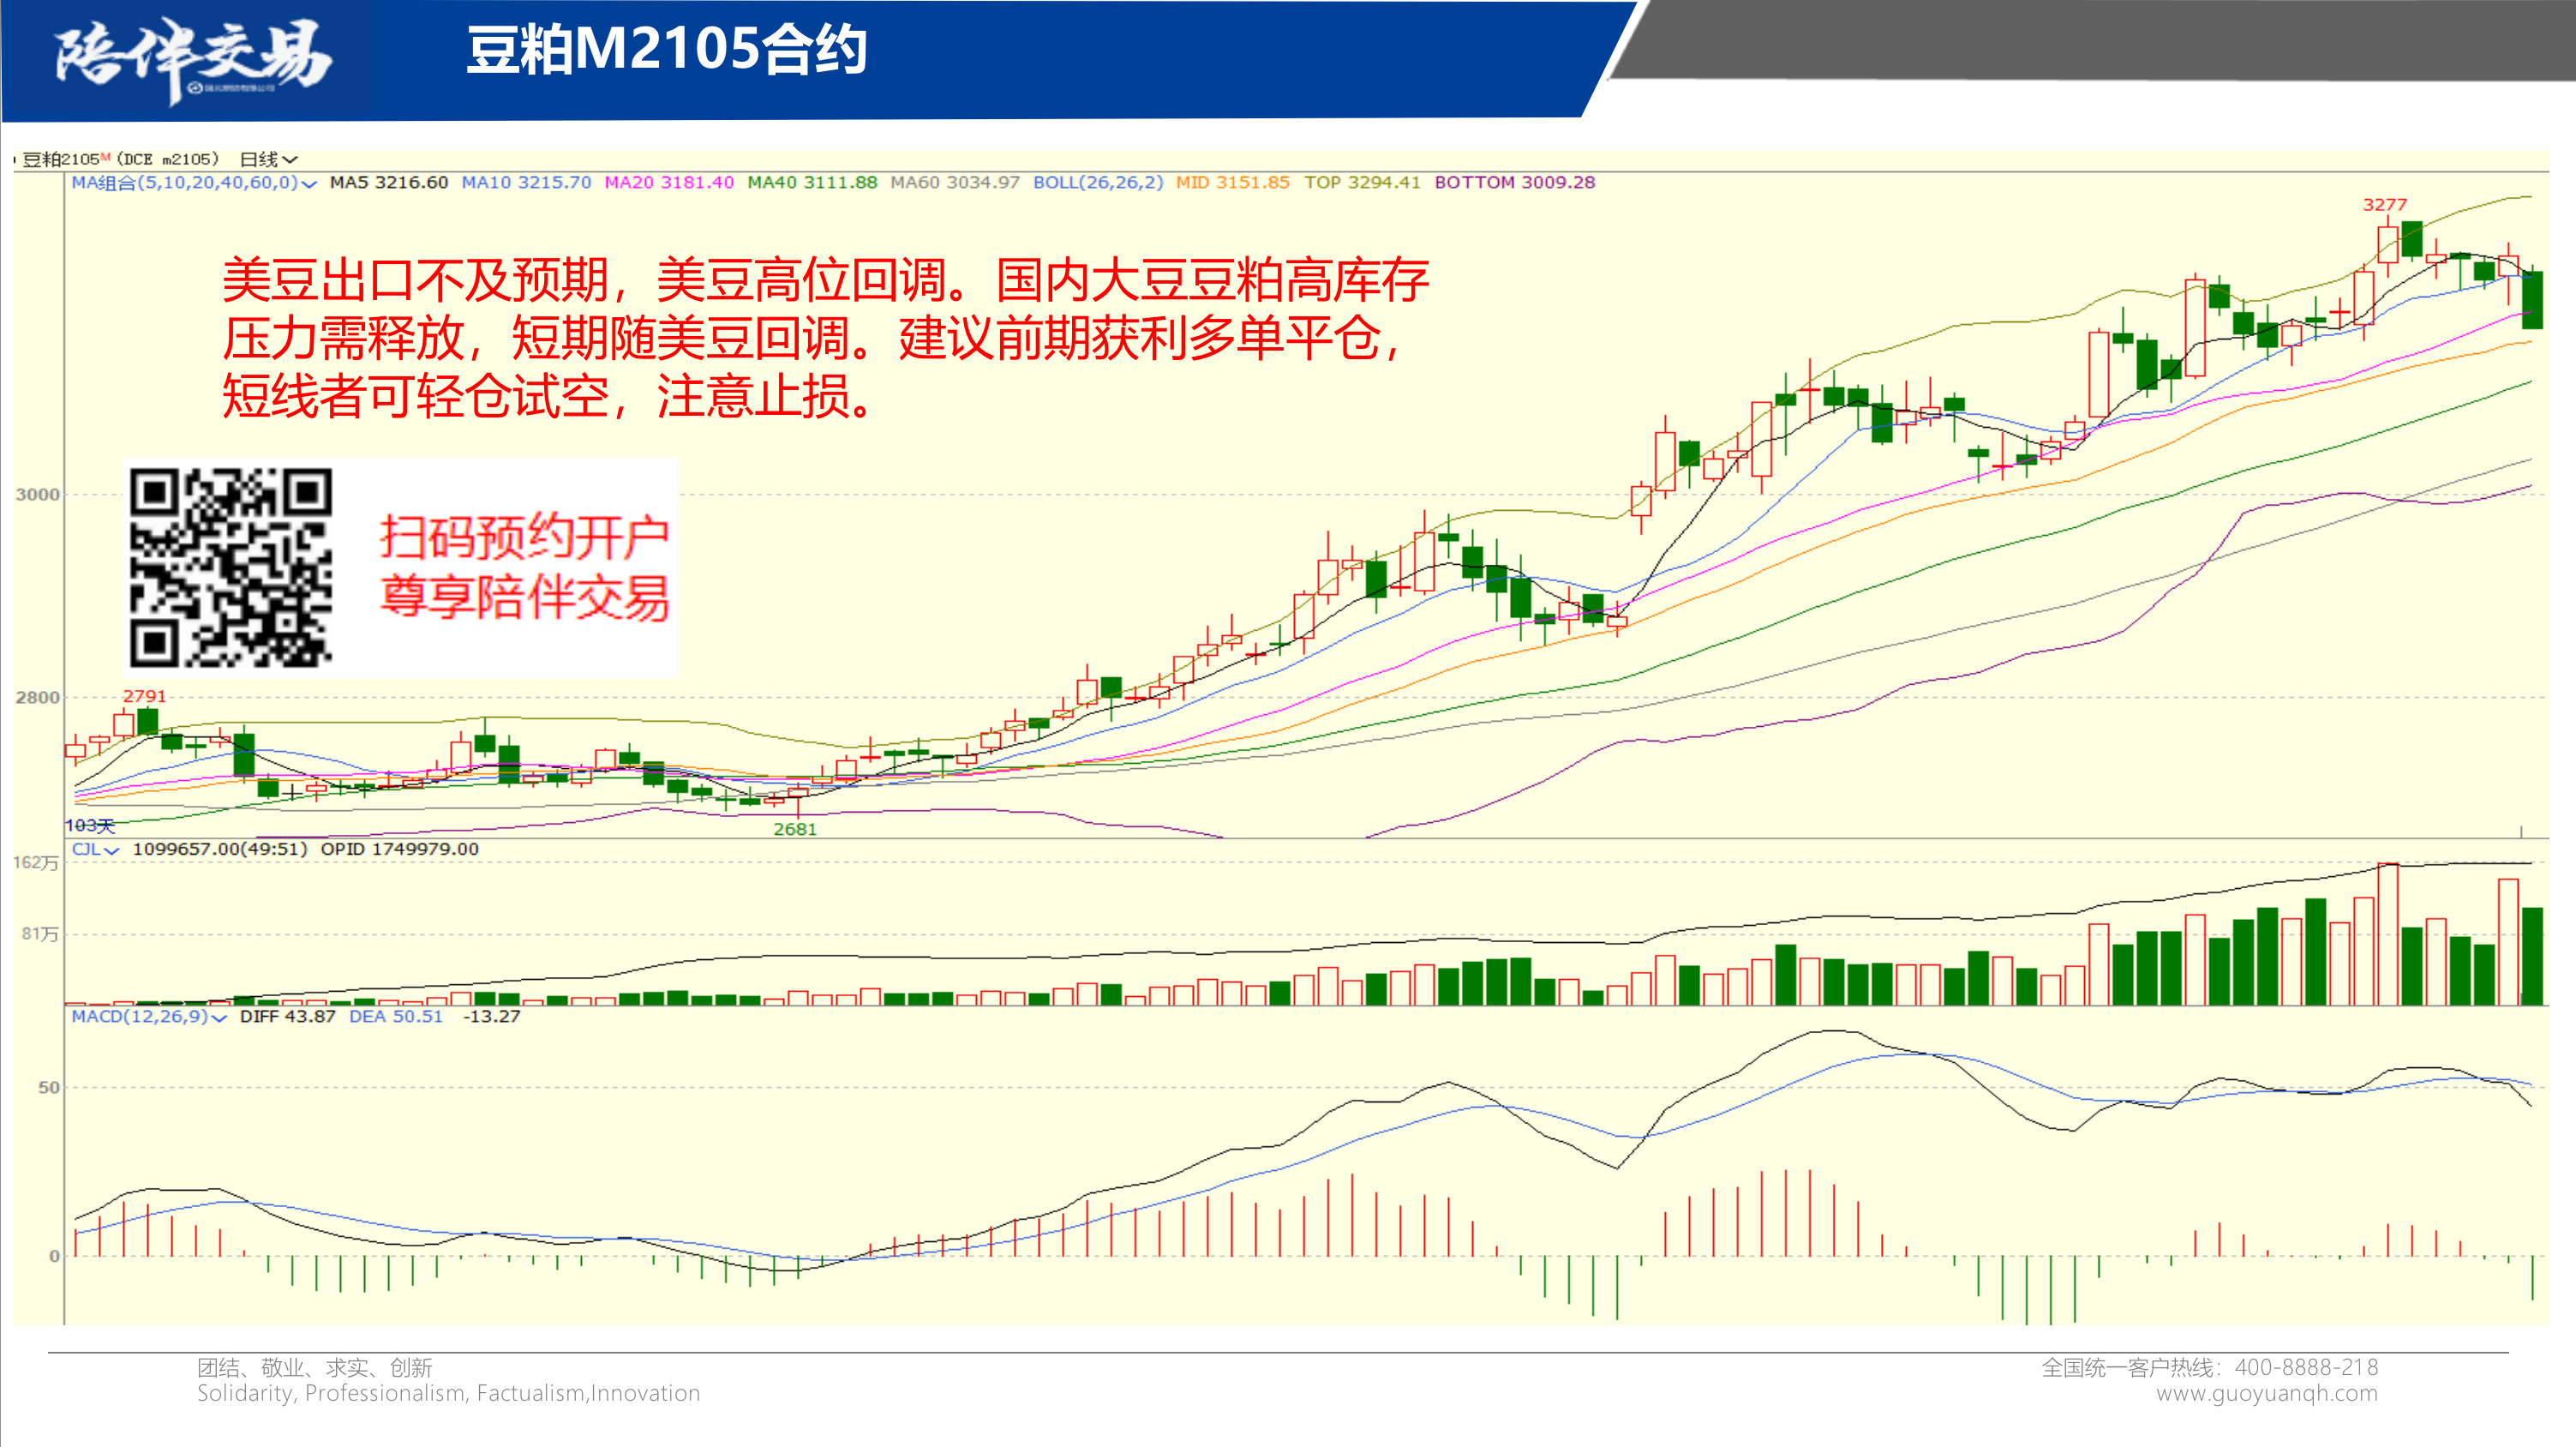Click the 豆粕M2105合约 slide title
This screenshot has height=1447, width=2576.
point(666,50)
